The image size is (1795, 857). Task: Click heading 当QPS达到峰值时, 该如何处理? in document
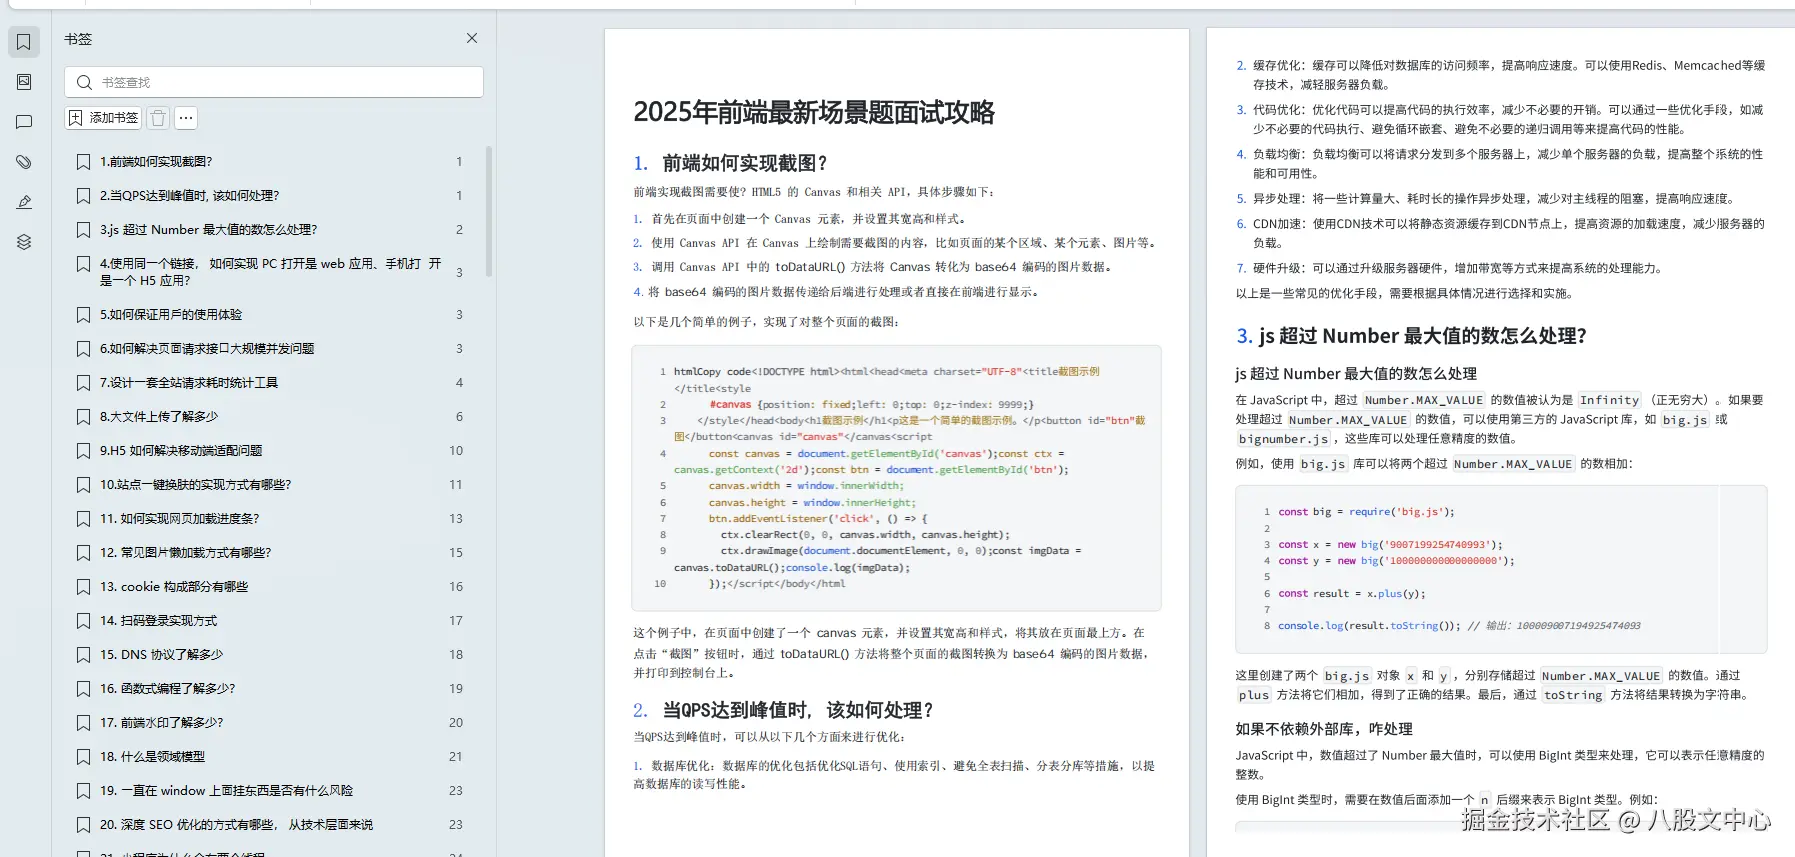(x=798, y=710)
